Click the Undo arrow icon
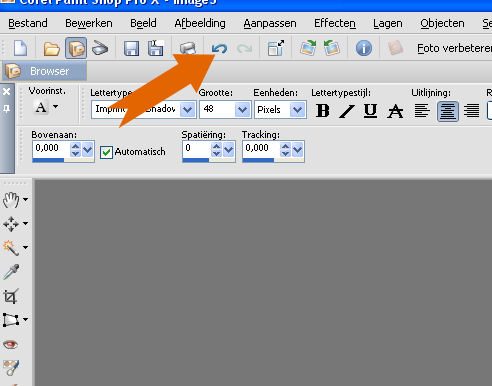 coord(219,49)
